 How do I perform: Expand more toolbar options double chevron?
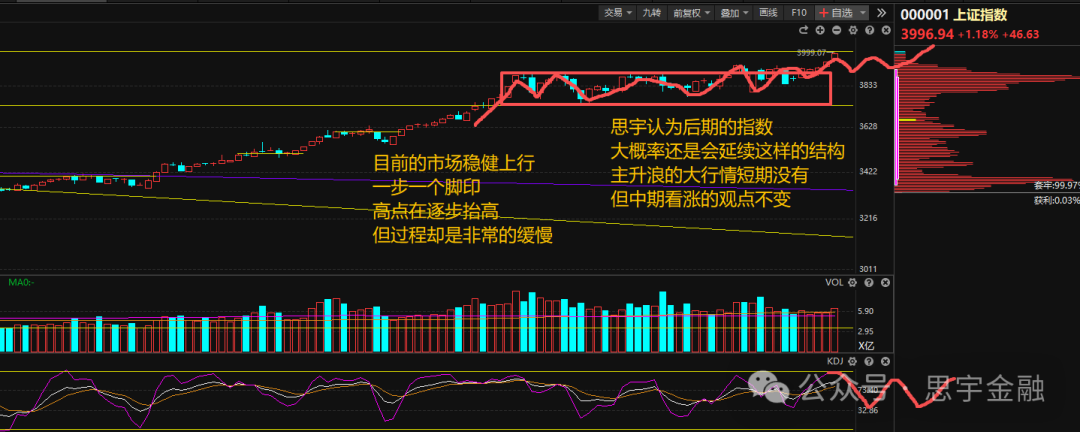coord(881,12)
